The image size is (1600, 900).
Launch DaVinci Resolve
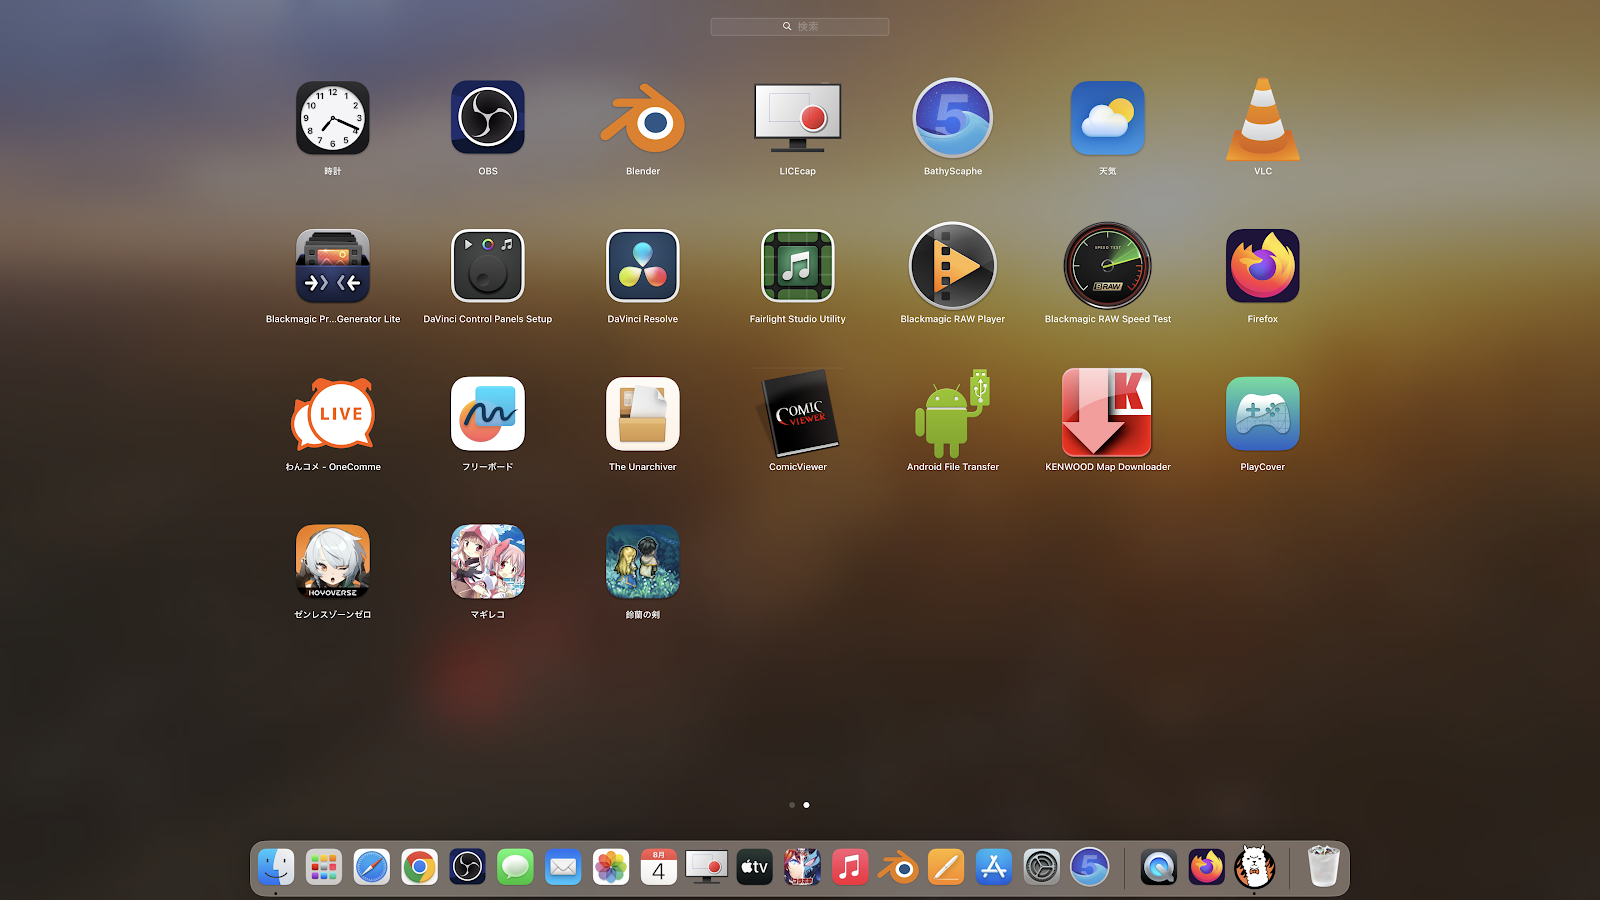[x=643, y=266]
